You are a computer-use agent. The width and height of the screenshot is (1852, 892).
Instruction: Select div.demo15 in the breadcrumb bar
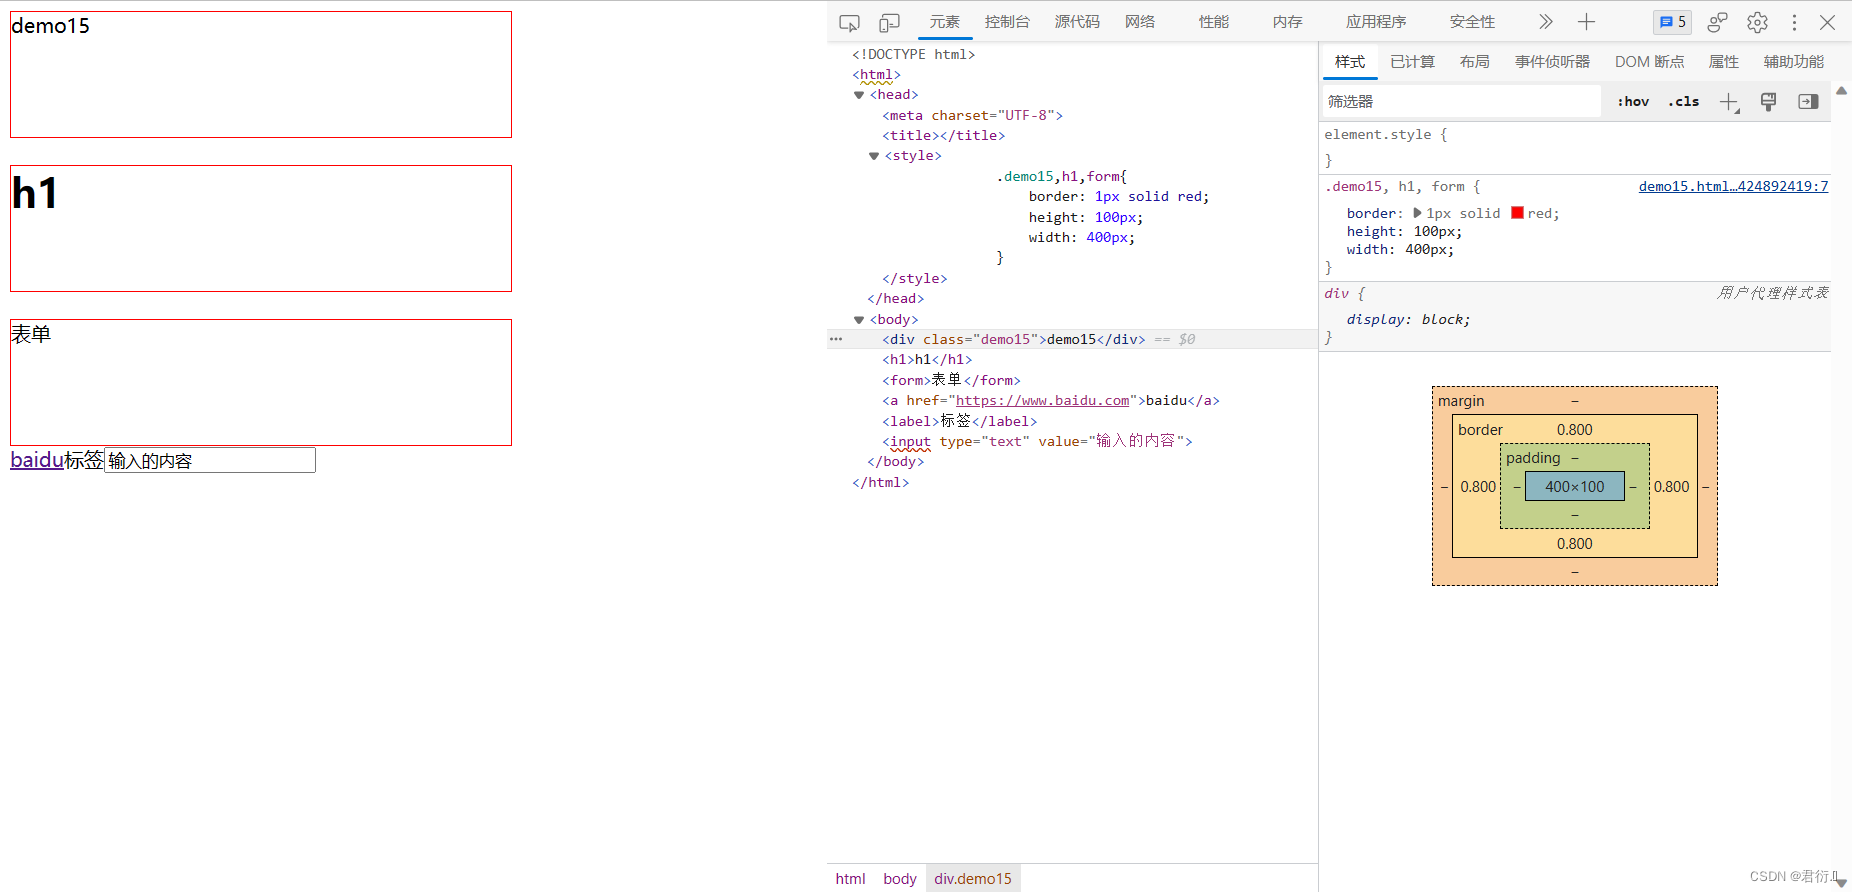[x=973, y=879]
